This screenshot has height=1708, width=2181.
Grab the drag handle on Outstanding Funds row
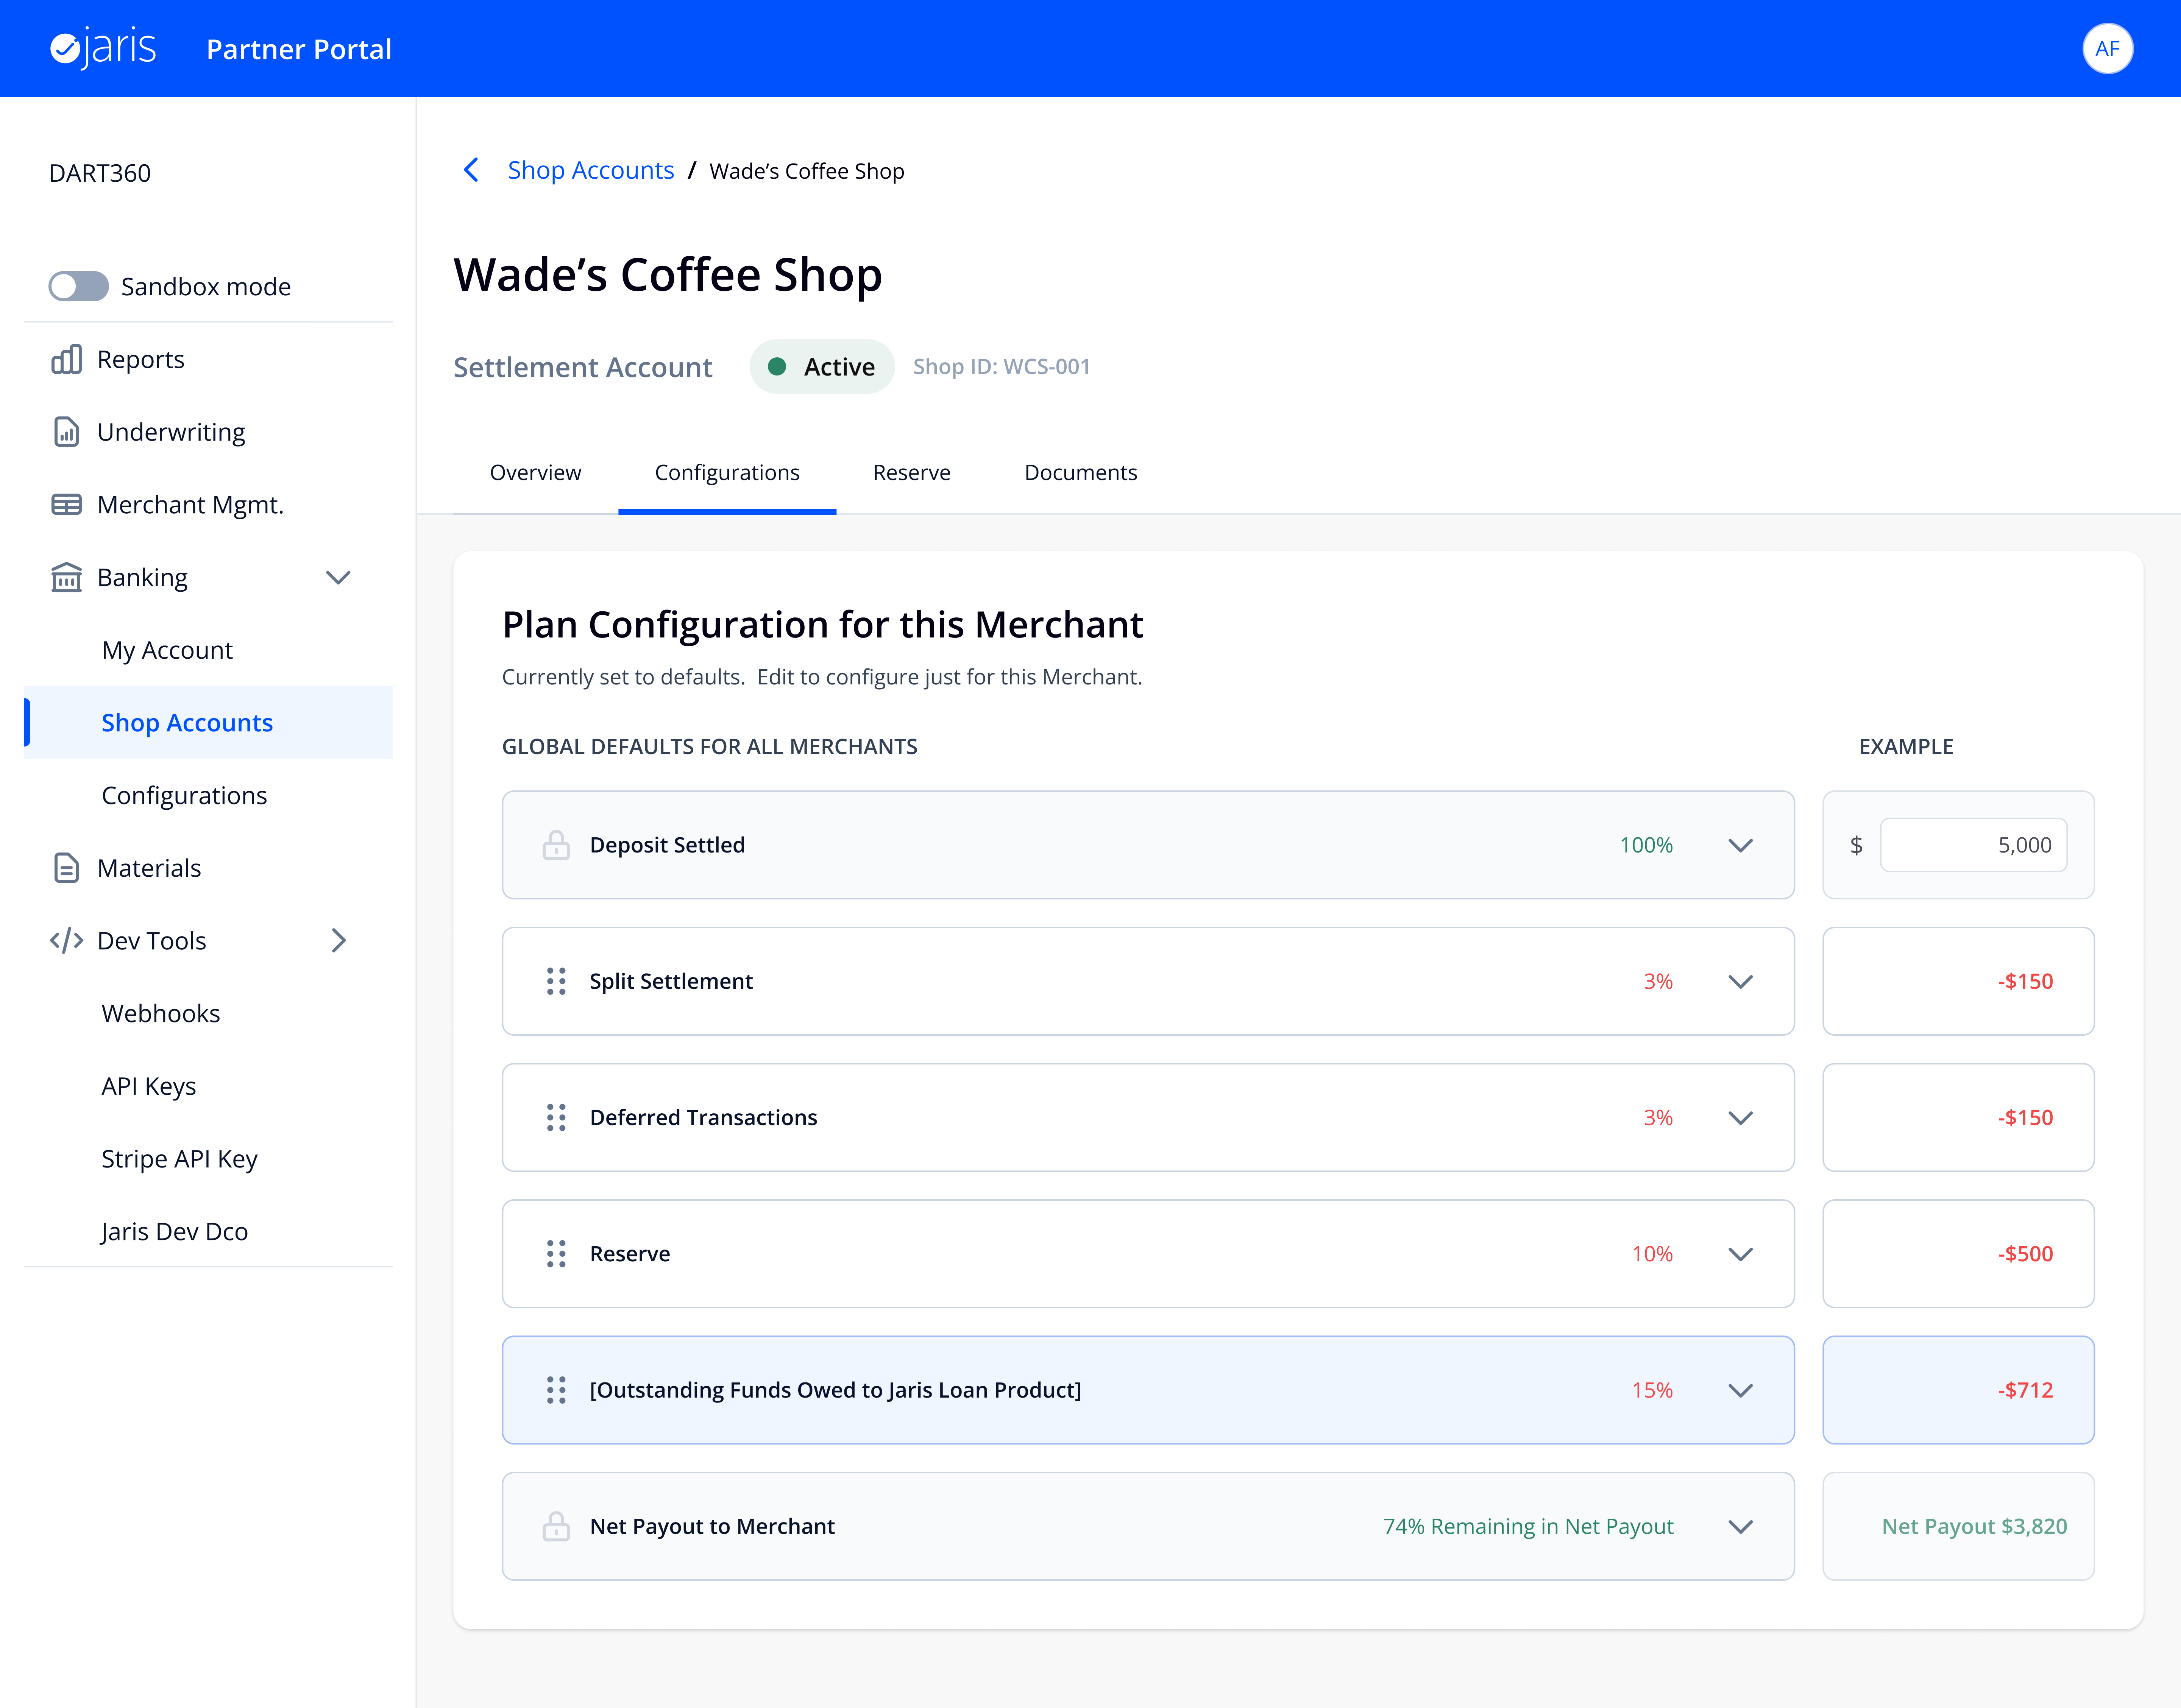tap(556, 1390)
